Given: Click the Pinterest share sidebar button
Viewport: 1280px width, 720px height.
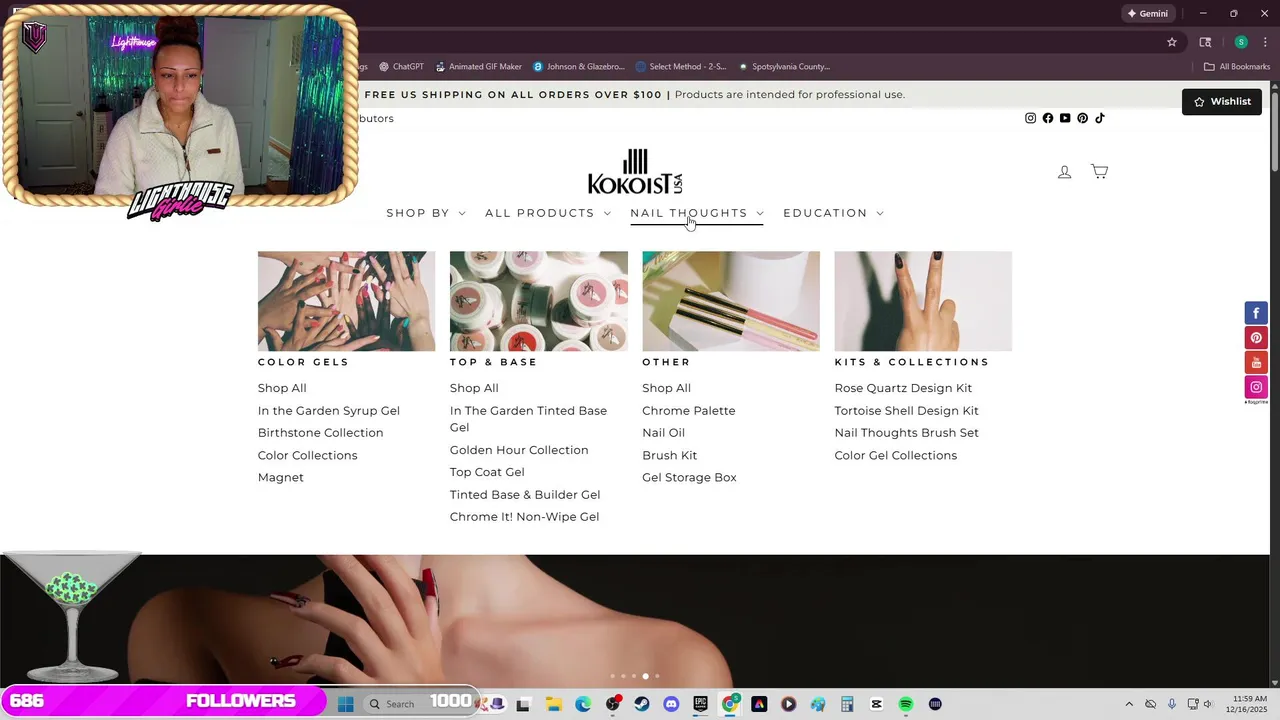Looking at the screenshot, I should (1256, 338).
